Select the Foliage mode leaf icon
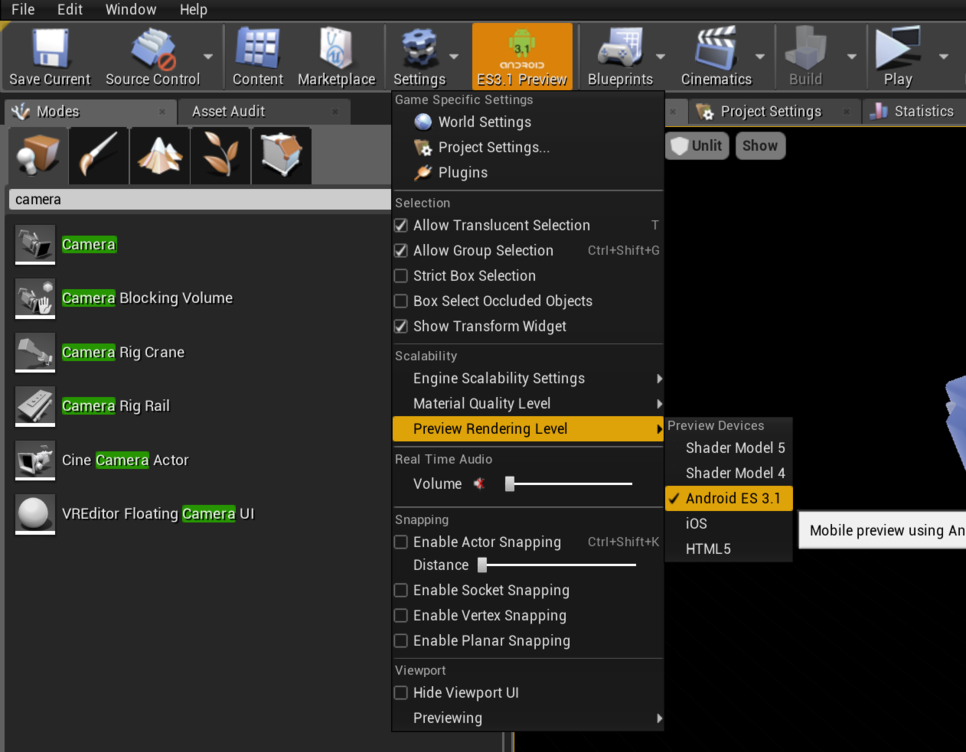The image size is (966, 752). pyautogui.click(x=221, y=156)
